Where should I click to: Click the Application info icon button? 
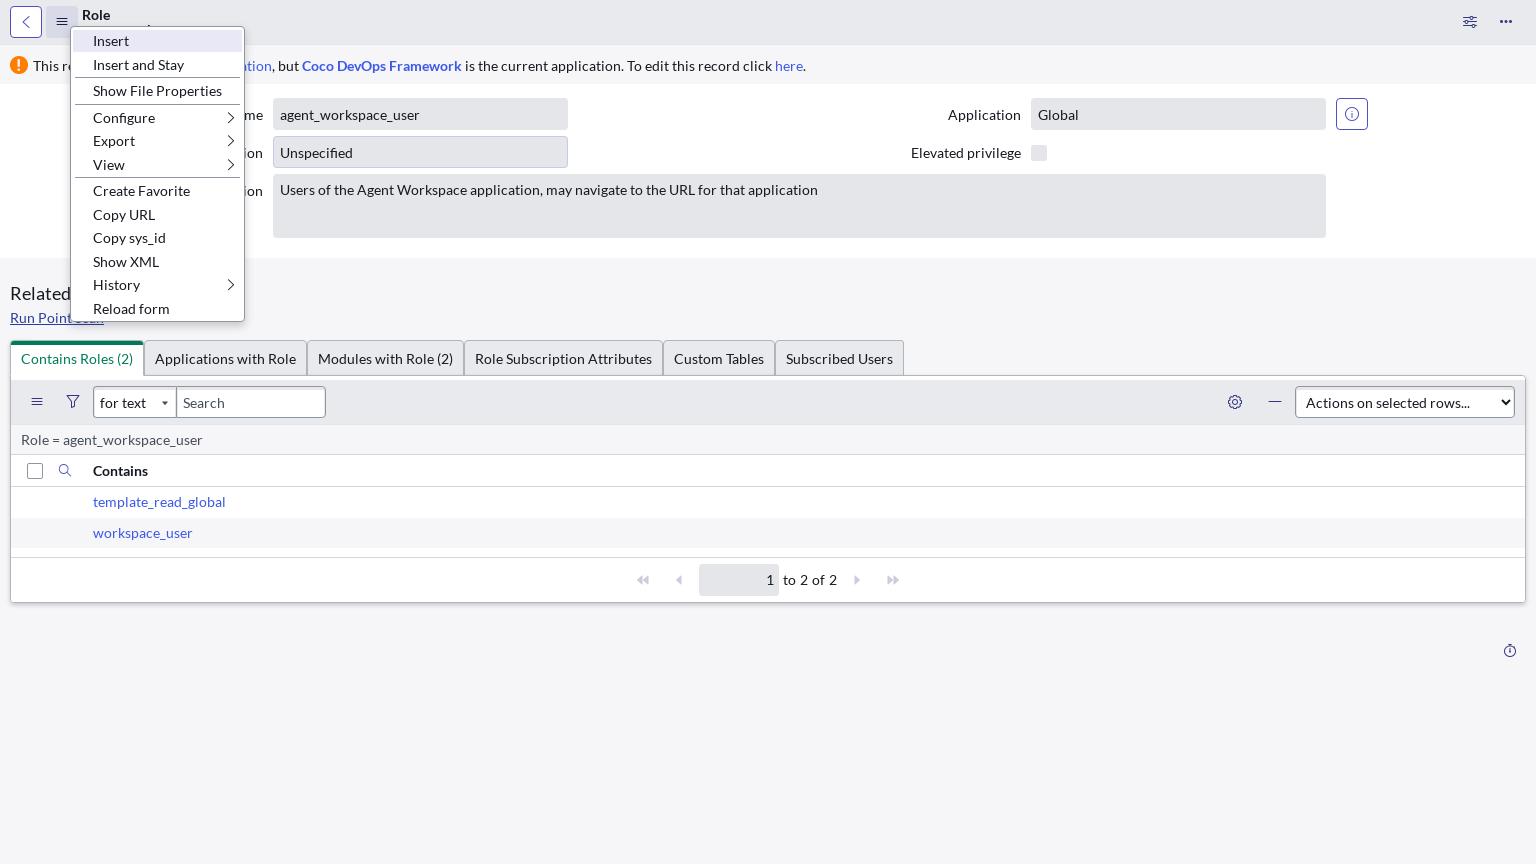pyautogui.click(x=1352, y=114)
